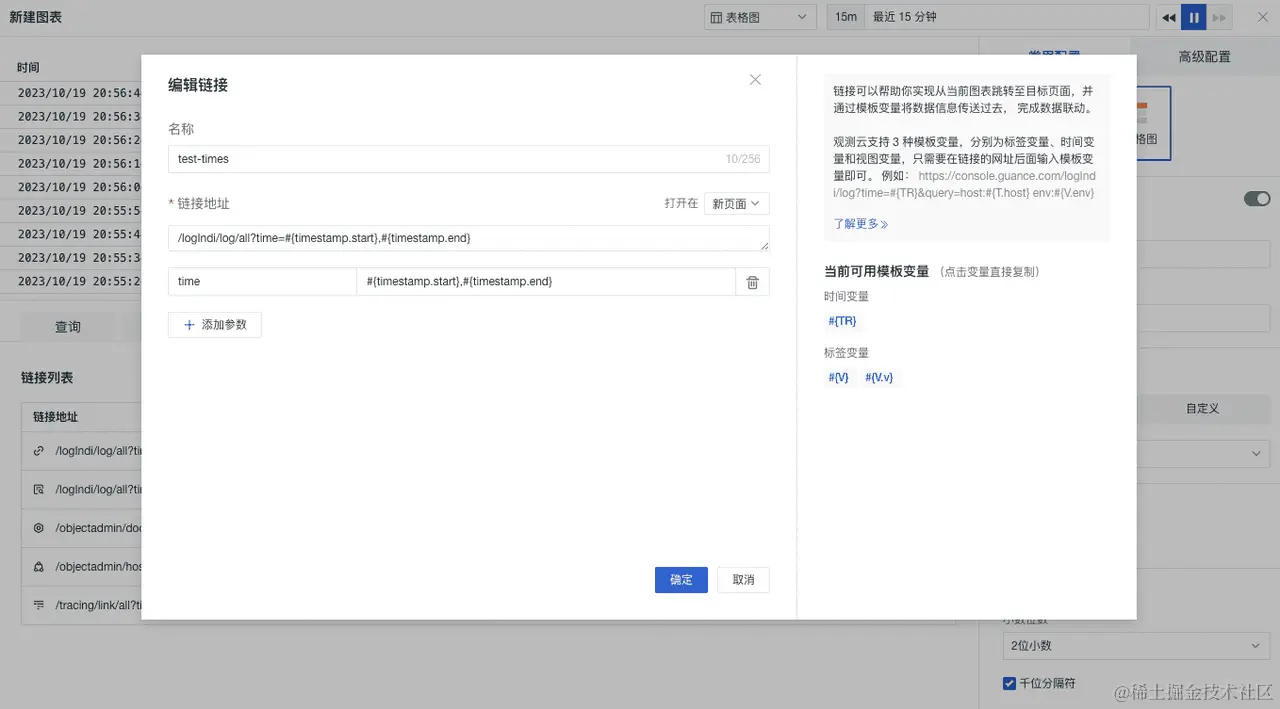The width and height of the screenshot is (1280, 709).
Task: Open the 新页面 open-in dropdown
Action: click(x=736, y=204)
